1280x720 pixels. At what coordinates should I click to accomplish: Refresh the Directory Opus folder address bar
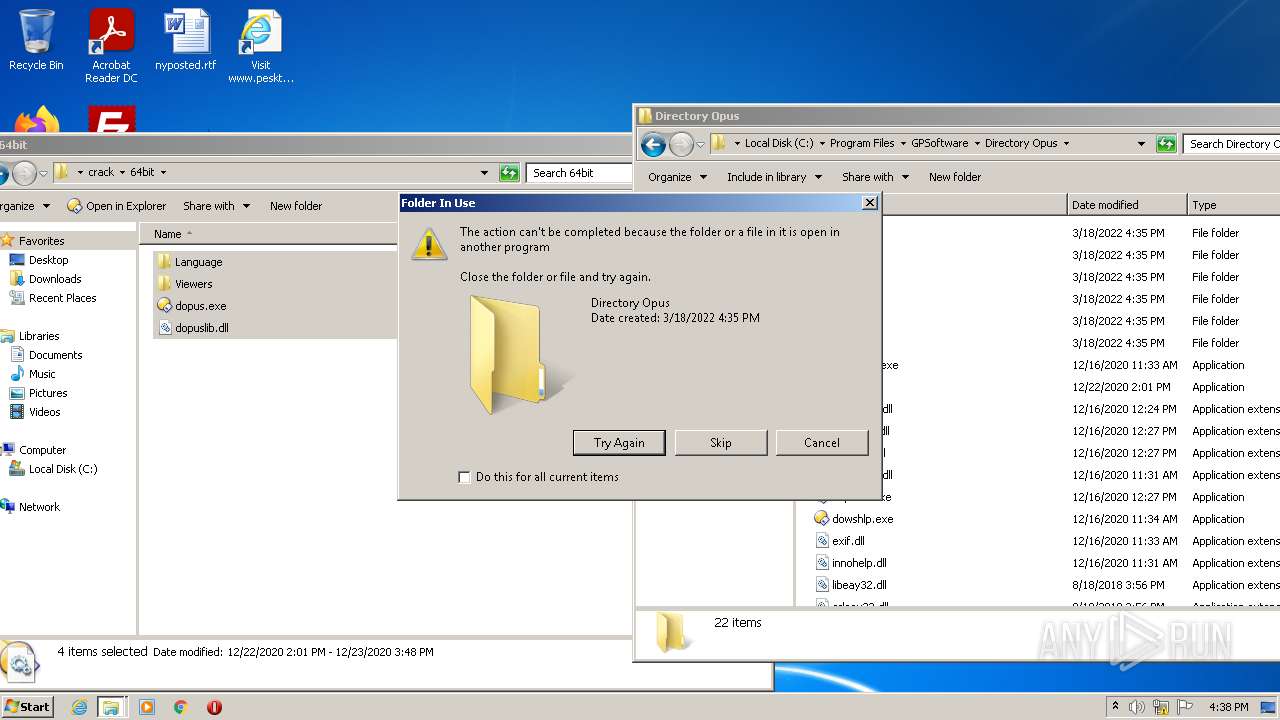point(1166,144)
